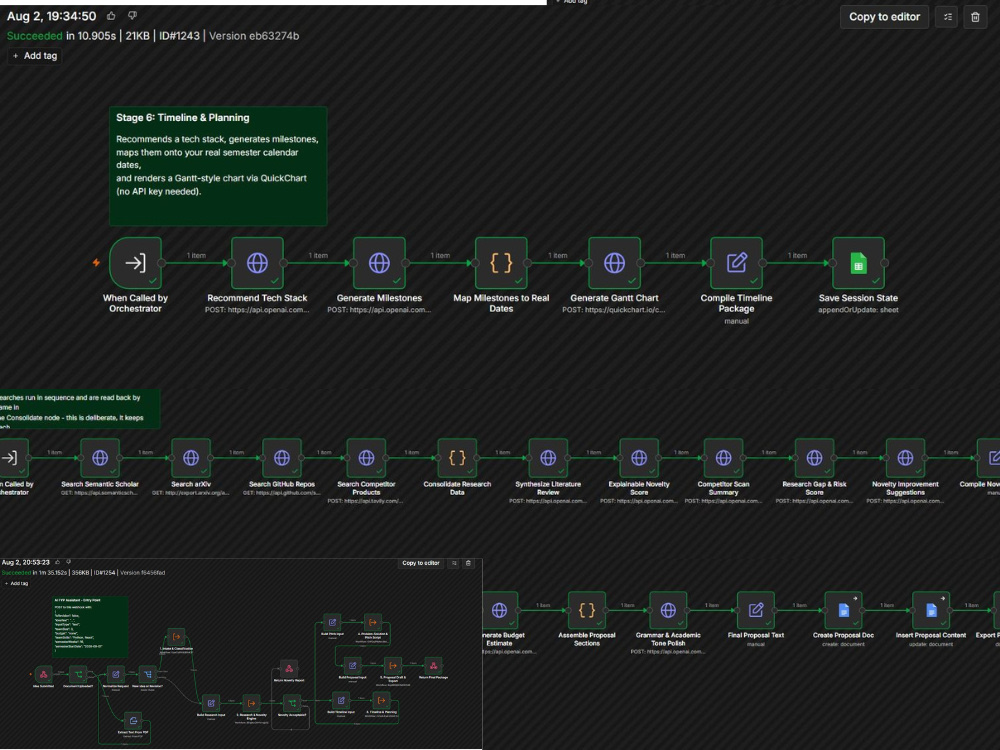Select the Grammar & Academic Tone Polish node
The image size is (1000, 750).
[x=668, y=610]
